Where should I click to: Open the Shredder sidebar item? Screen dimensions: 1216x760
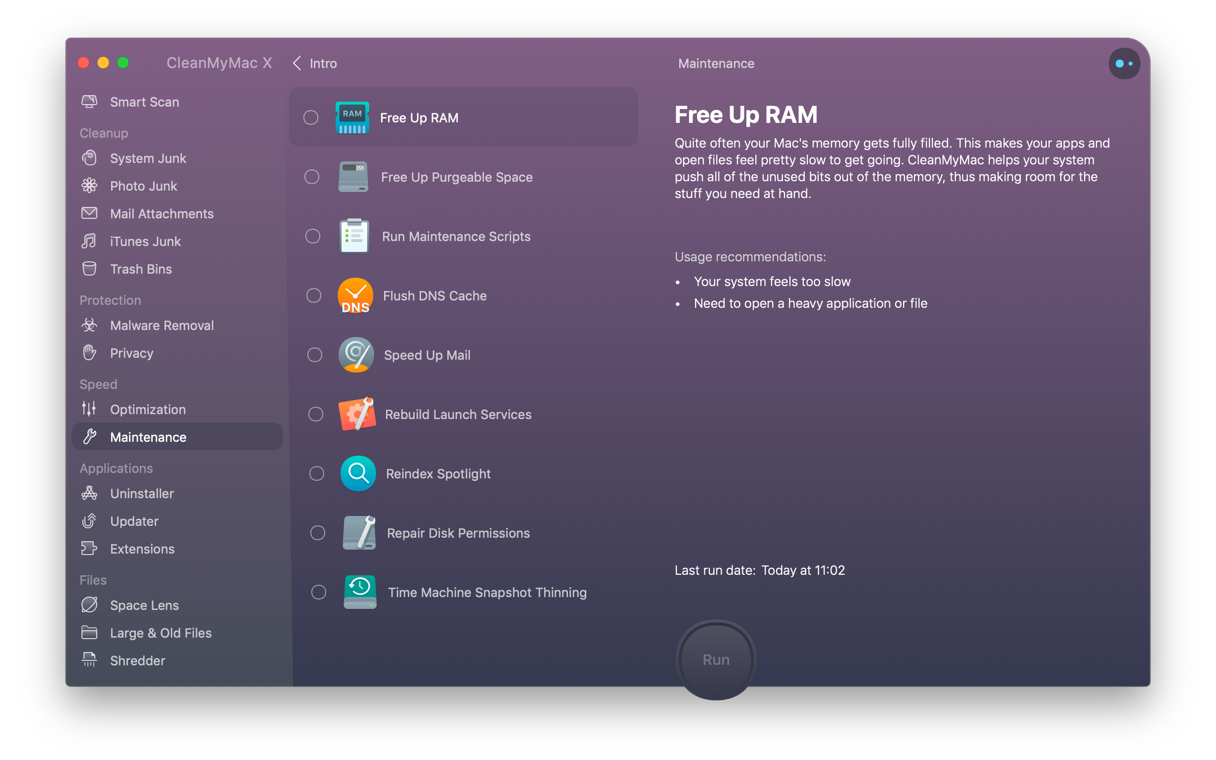(x=177, y=661)
